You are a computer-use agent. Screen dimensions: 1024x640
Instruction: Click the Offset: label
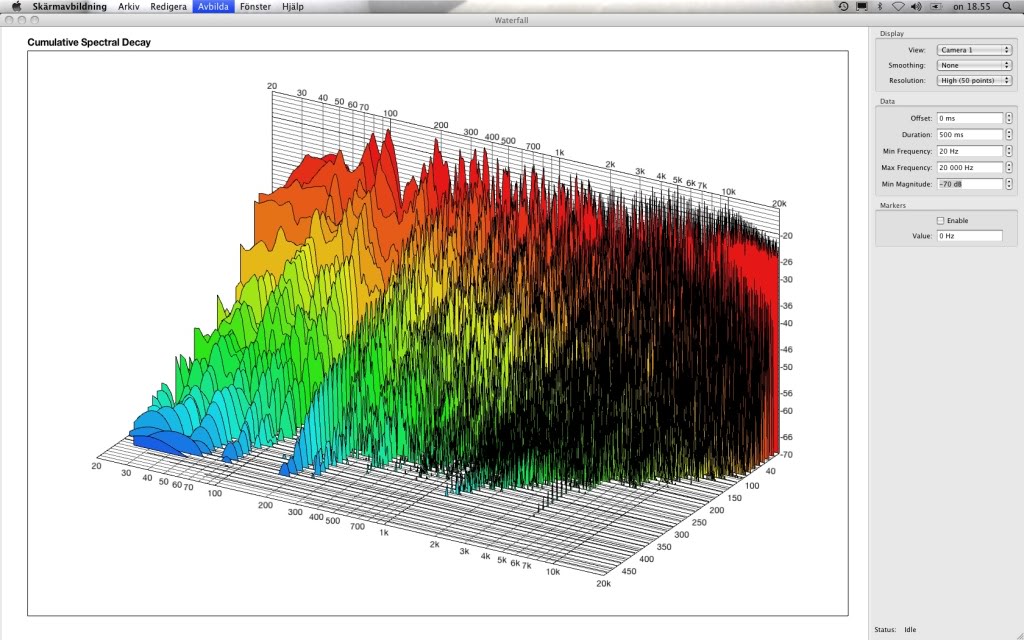click(x=921, y=118)
